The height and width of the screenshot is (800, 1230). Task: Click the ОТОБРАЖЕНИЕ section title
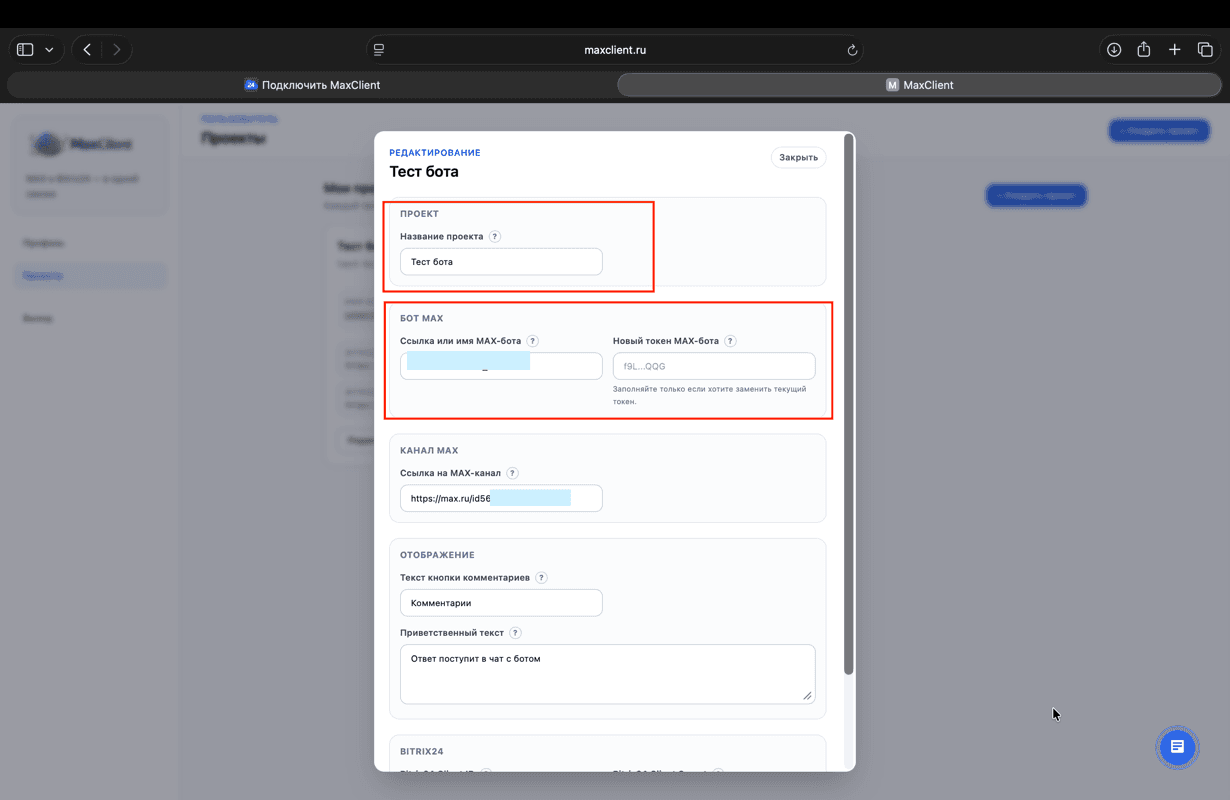point(437,555)
